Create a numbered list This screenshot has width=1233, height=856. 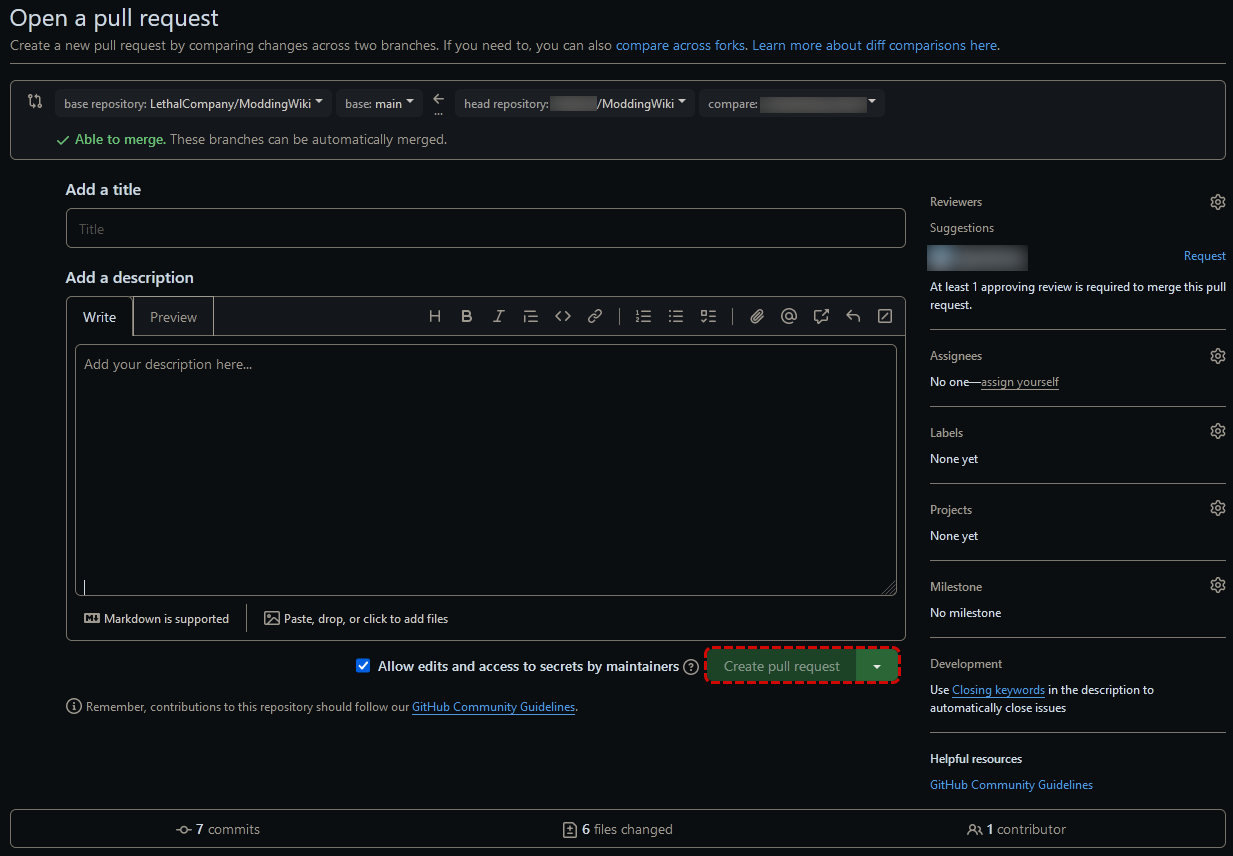[x=643, y=316]
